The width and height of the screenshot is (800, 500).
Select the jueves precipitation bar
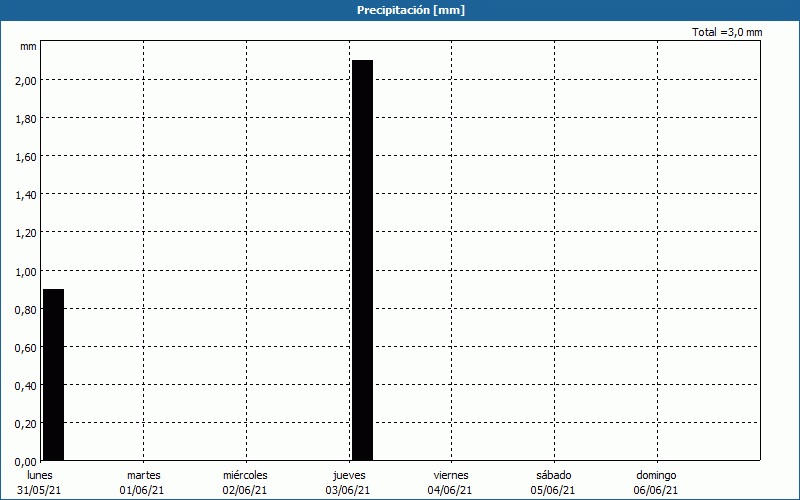pos(362,260)
